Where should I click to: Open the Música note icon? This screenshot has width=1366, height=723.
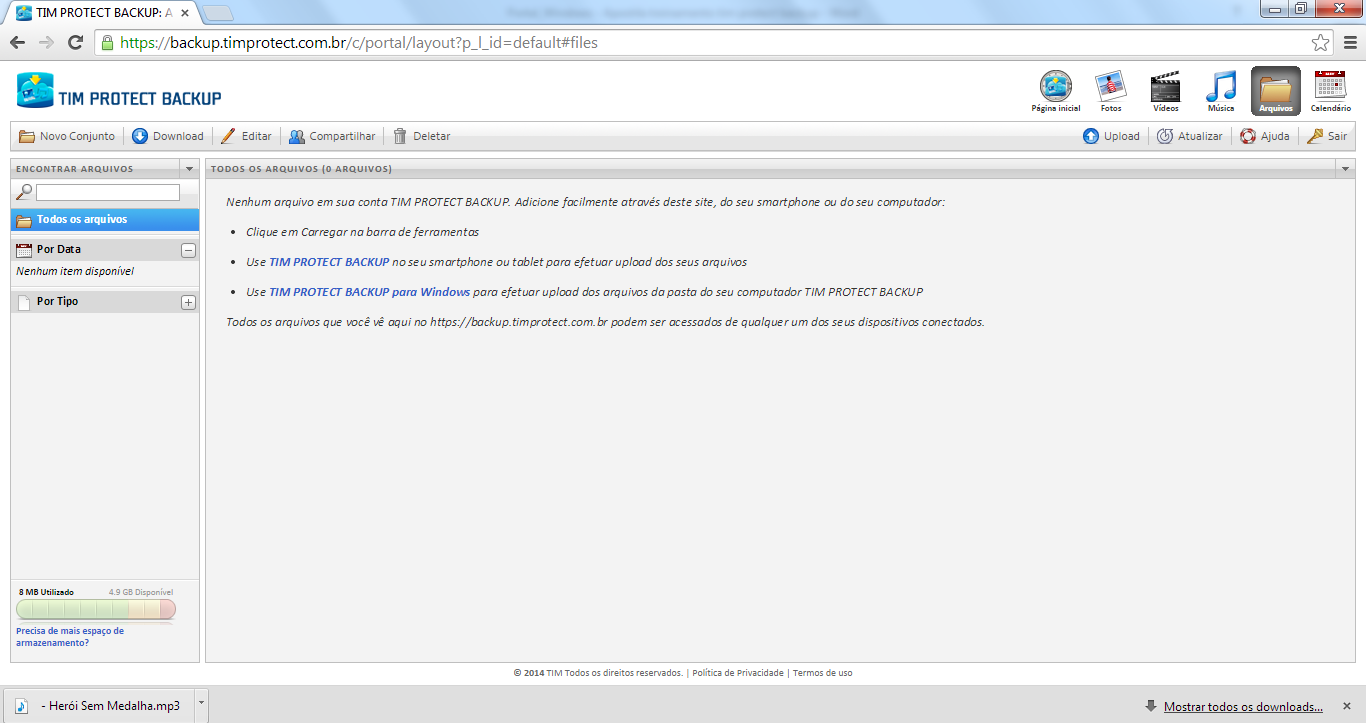point(1221,91)
